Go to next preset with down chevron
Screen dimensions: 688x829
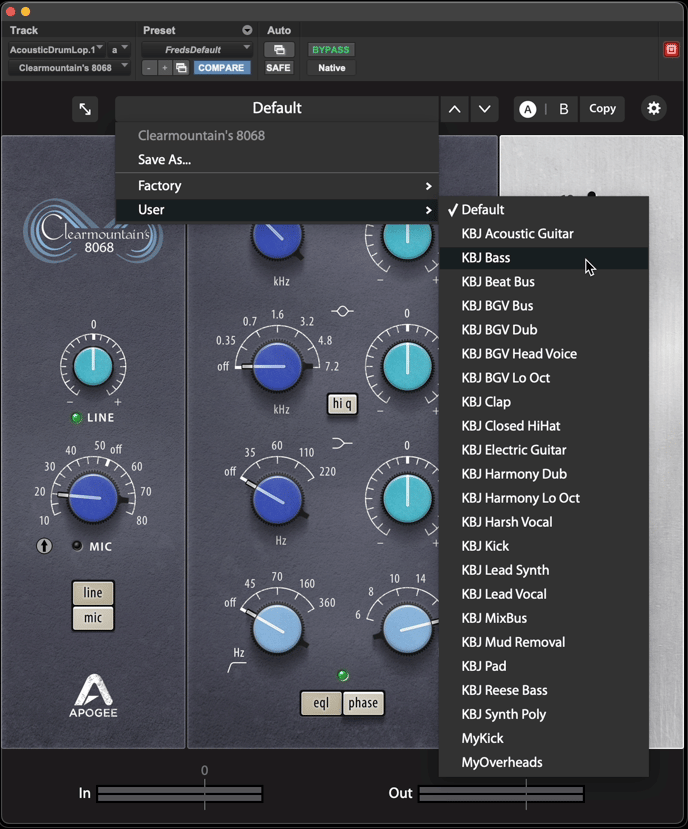coord(484,109)
